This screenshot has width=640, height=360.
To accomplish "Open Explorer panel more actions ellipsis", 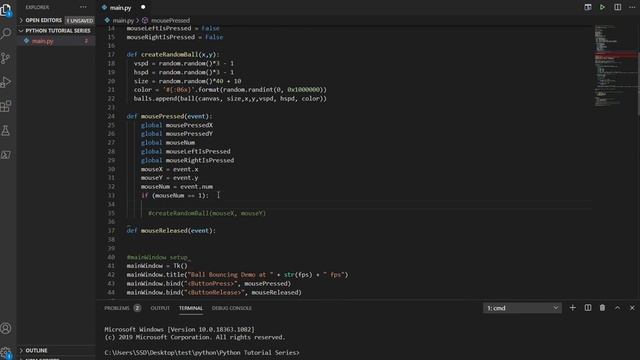I will pos(83,7).
